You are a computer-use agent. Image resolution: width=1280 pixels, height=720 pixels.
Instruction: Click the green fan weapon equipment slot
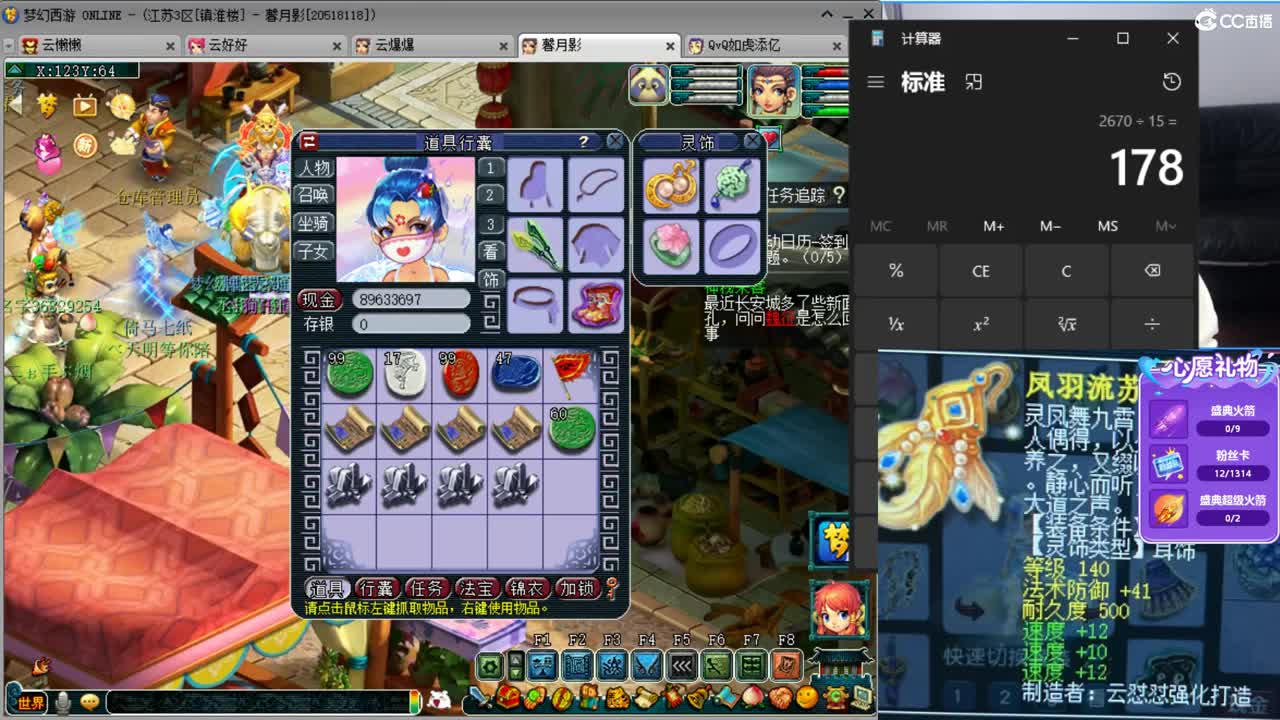(x=536, y=245)
